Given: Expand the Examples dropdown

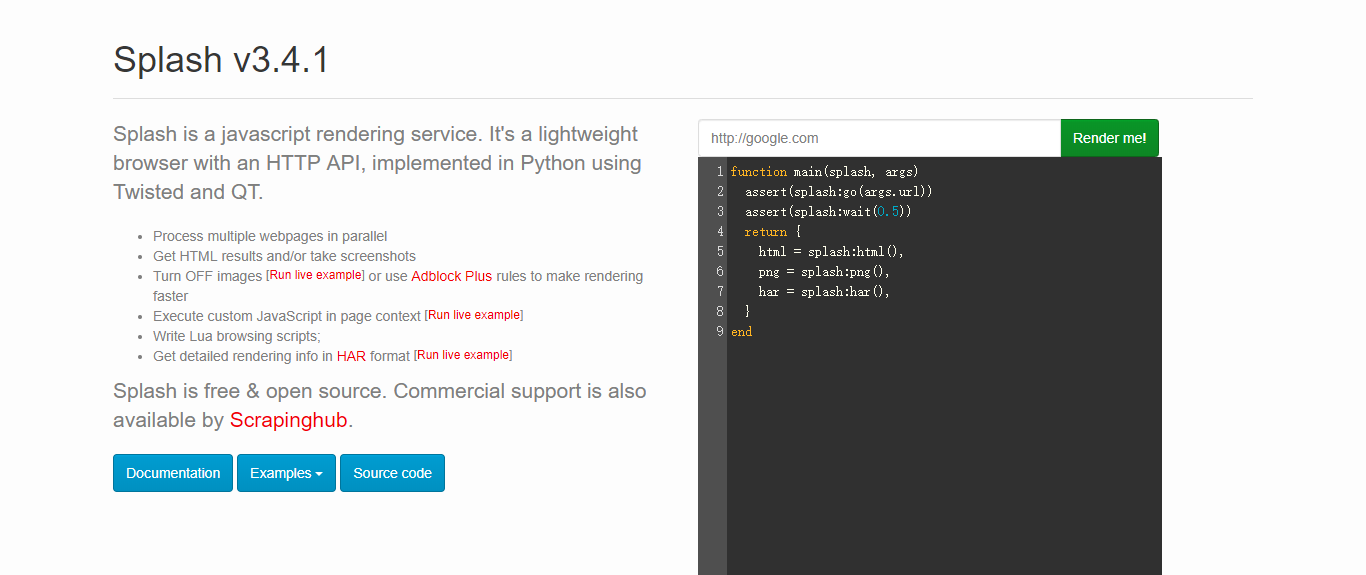Looking at the screenshot, I should [286, 473].
